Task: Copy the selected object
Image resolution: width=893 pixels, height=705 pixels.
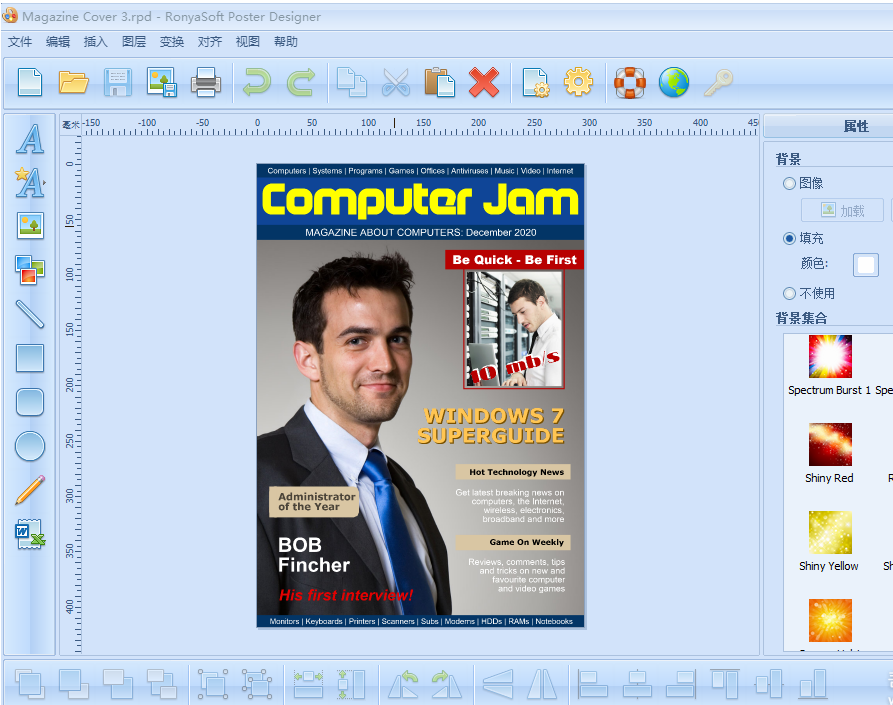Action: (351, 83)
